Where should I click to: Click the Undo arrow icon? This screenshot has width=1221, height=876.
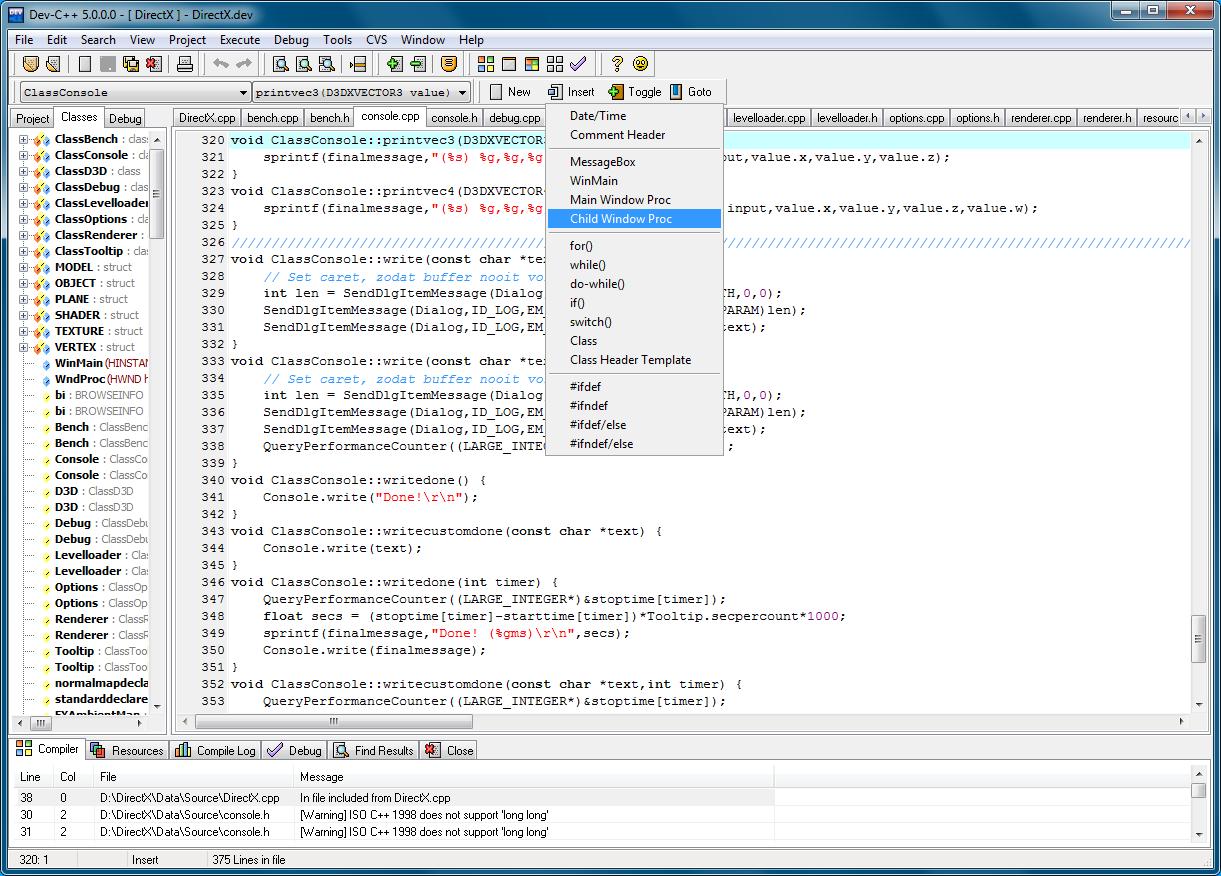tap(220, 63)
